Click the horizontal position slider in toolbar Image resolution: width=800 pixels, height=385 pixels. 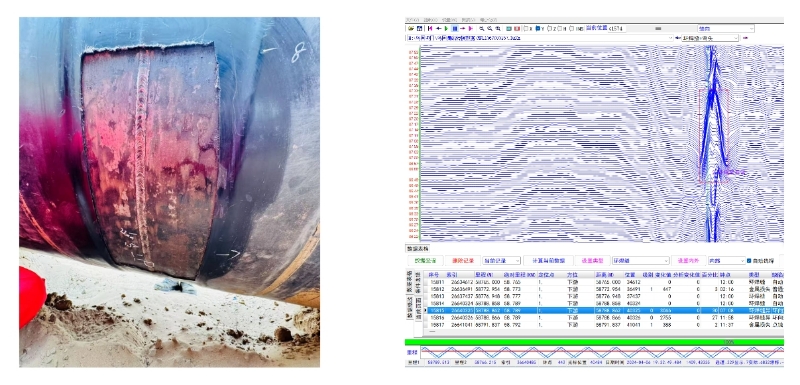tap(658, 29)
